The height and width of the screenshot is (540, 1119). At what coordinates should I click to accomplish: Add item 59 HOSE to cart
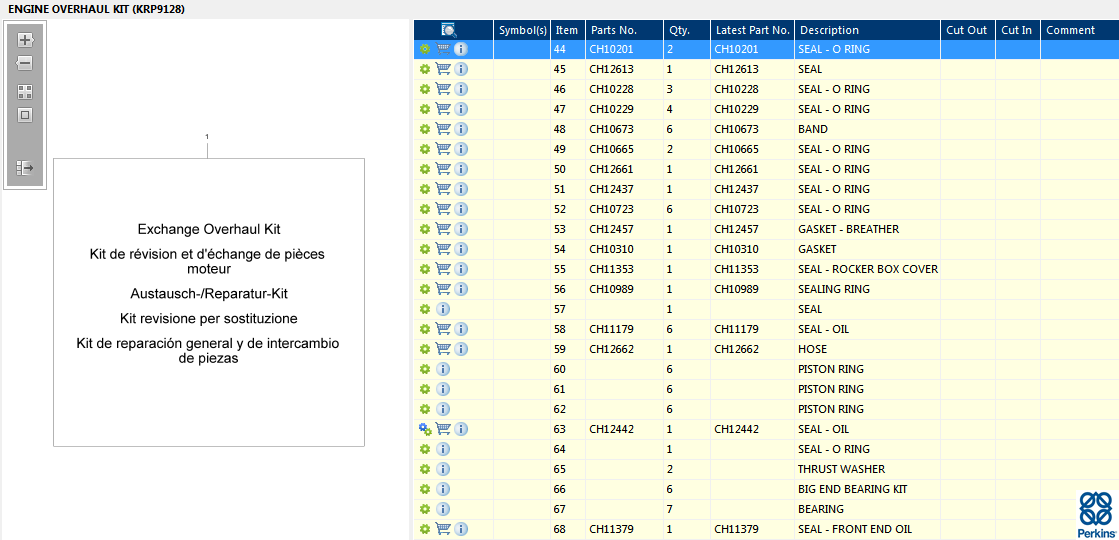point(443,349)
